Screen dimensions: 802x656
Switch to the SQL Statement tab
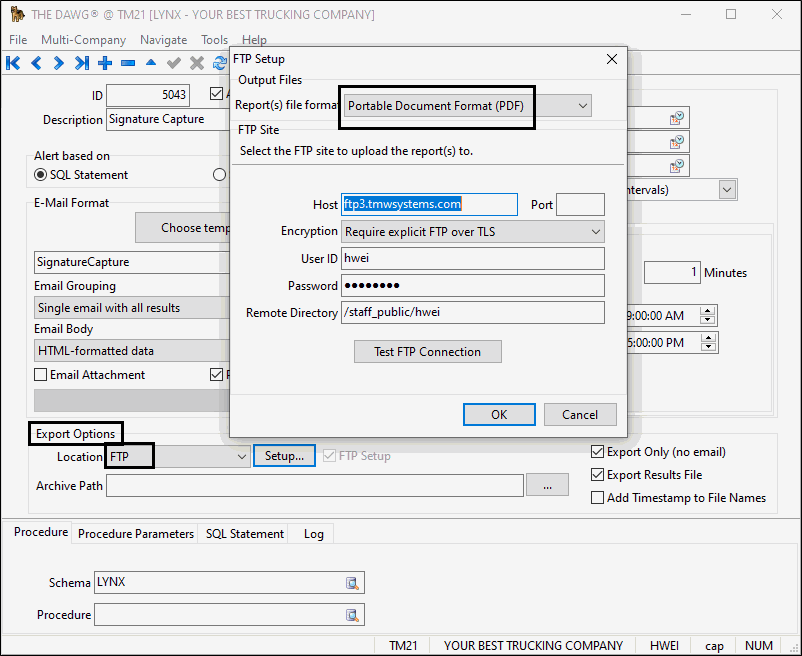(244, 534)
